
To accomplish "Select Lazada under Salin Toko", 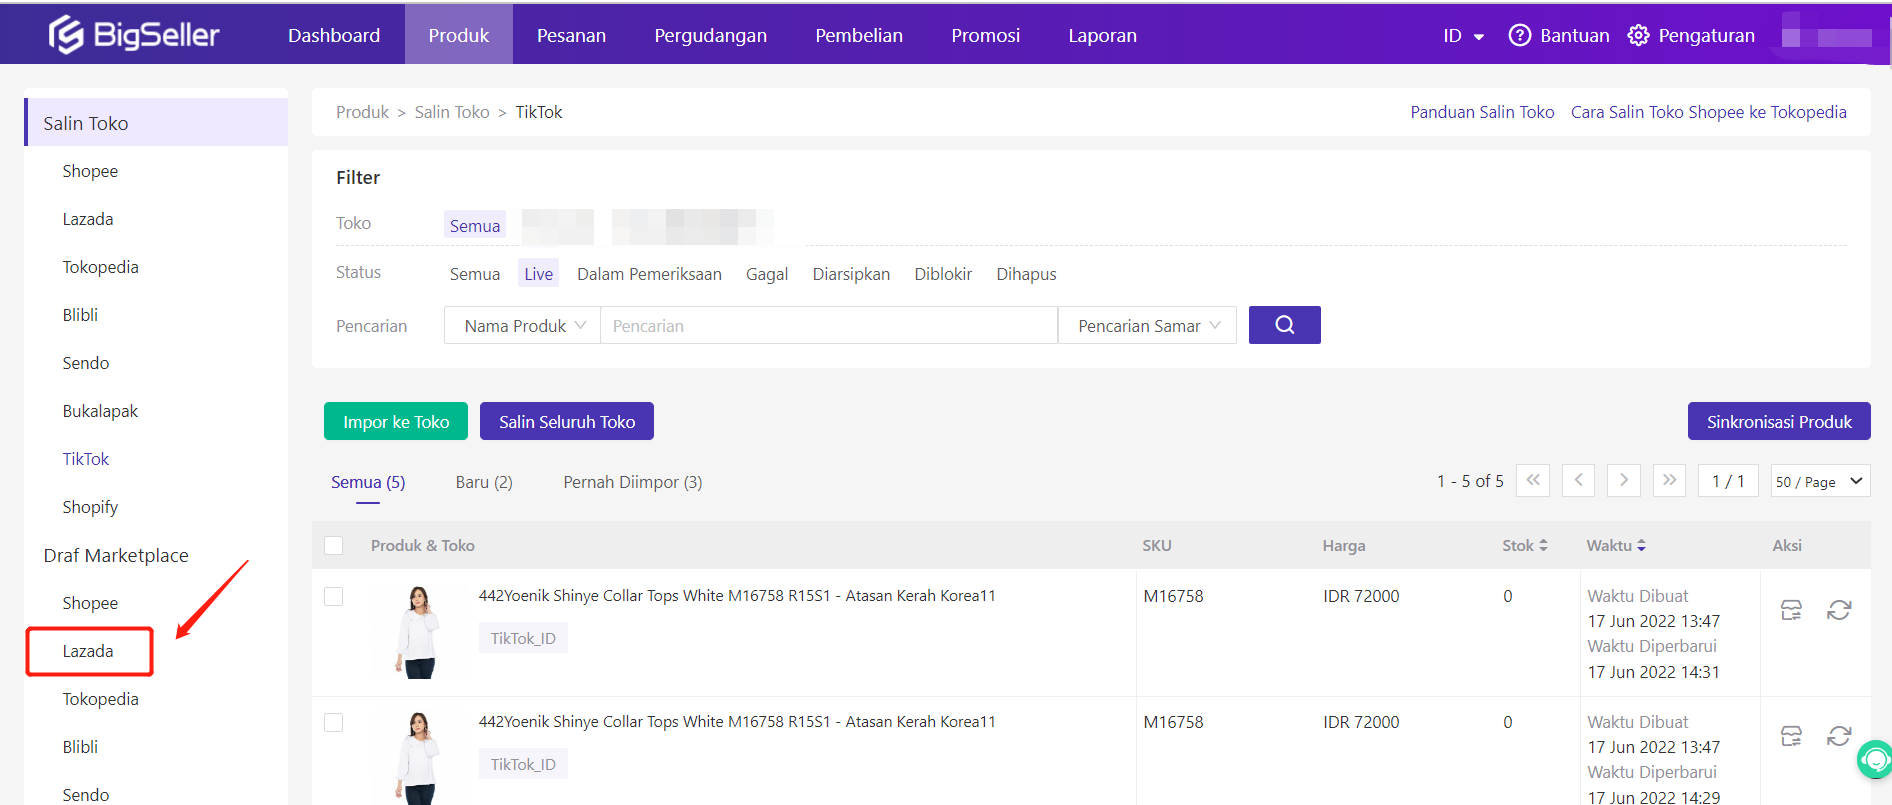I will click(88, 219).
